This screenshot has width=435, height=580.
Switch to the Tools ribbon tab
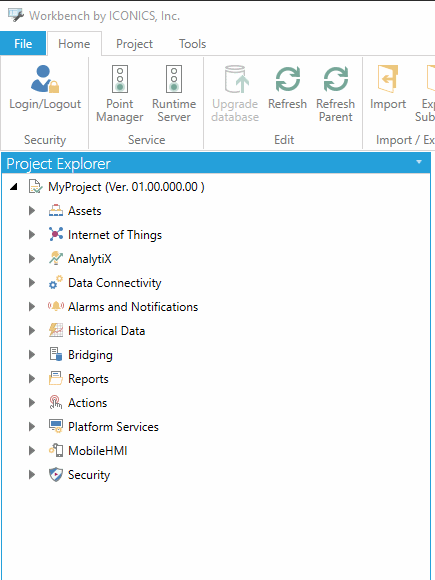tap(192, 44)
